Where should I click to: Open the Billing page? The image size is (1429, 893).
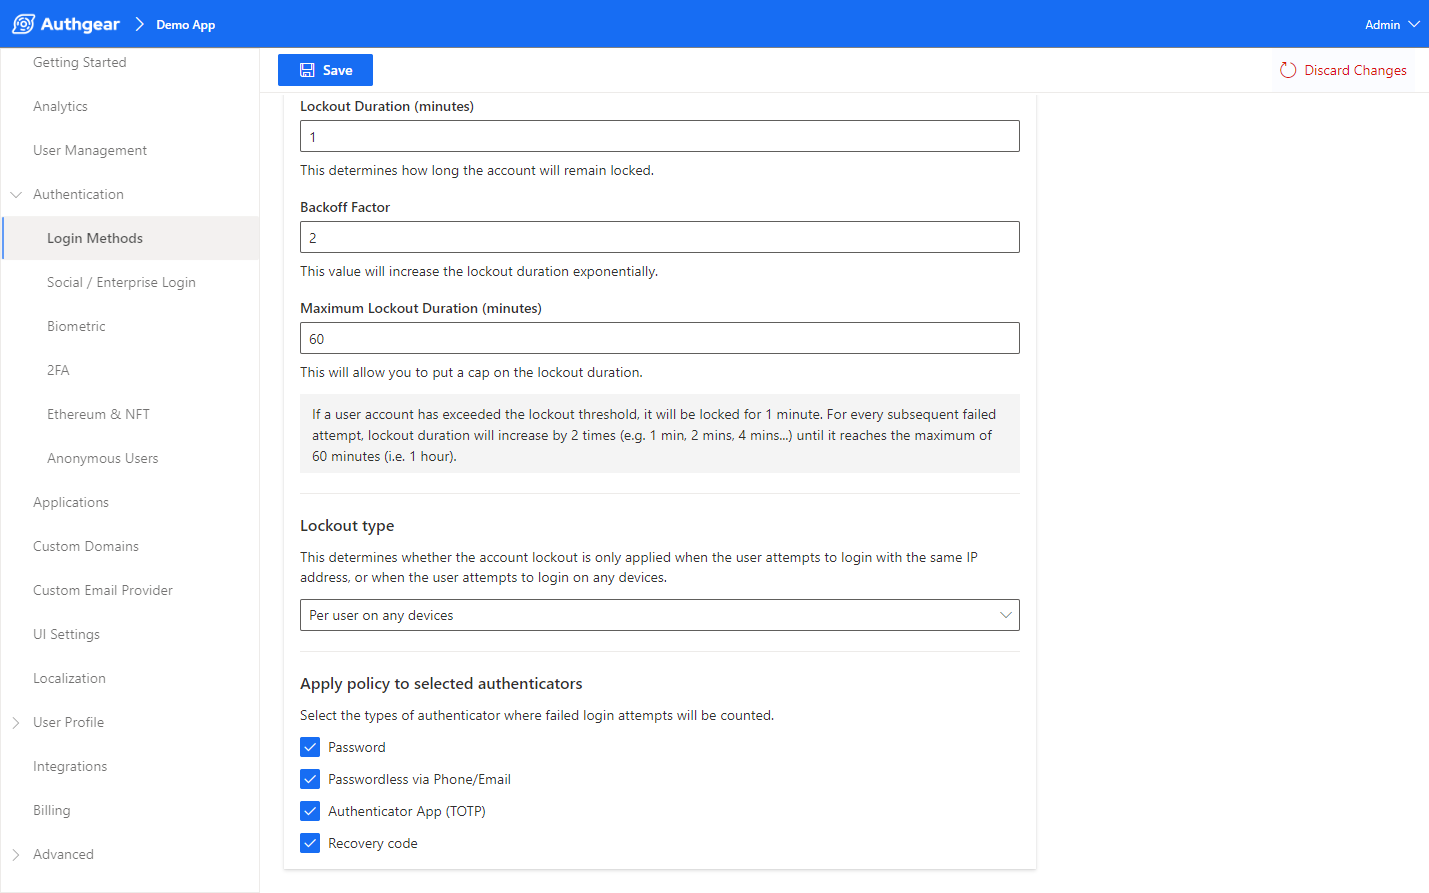click(x=52, y=810)
